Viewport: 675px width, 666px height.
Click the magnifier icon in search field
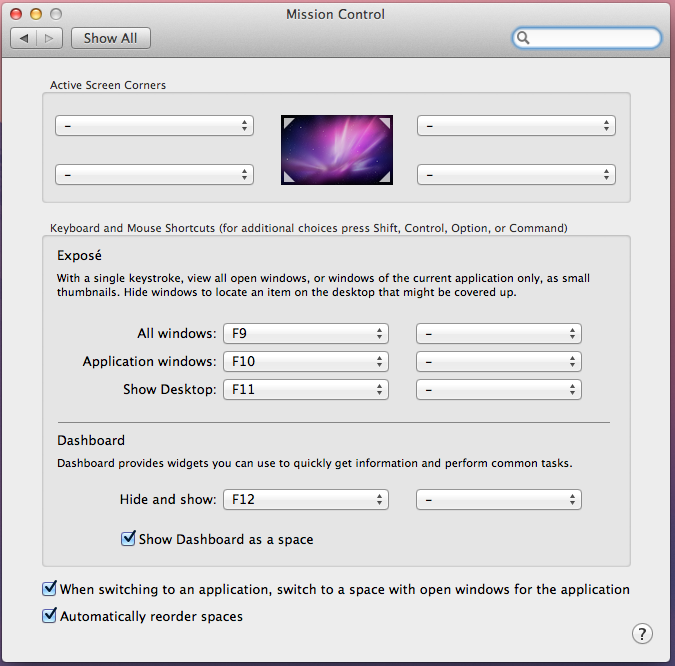[523, 38]
